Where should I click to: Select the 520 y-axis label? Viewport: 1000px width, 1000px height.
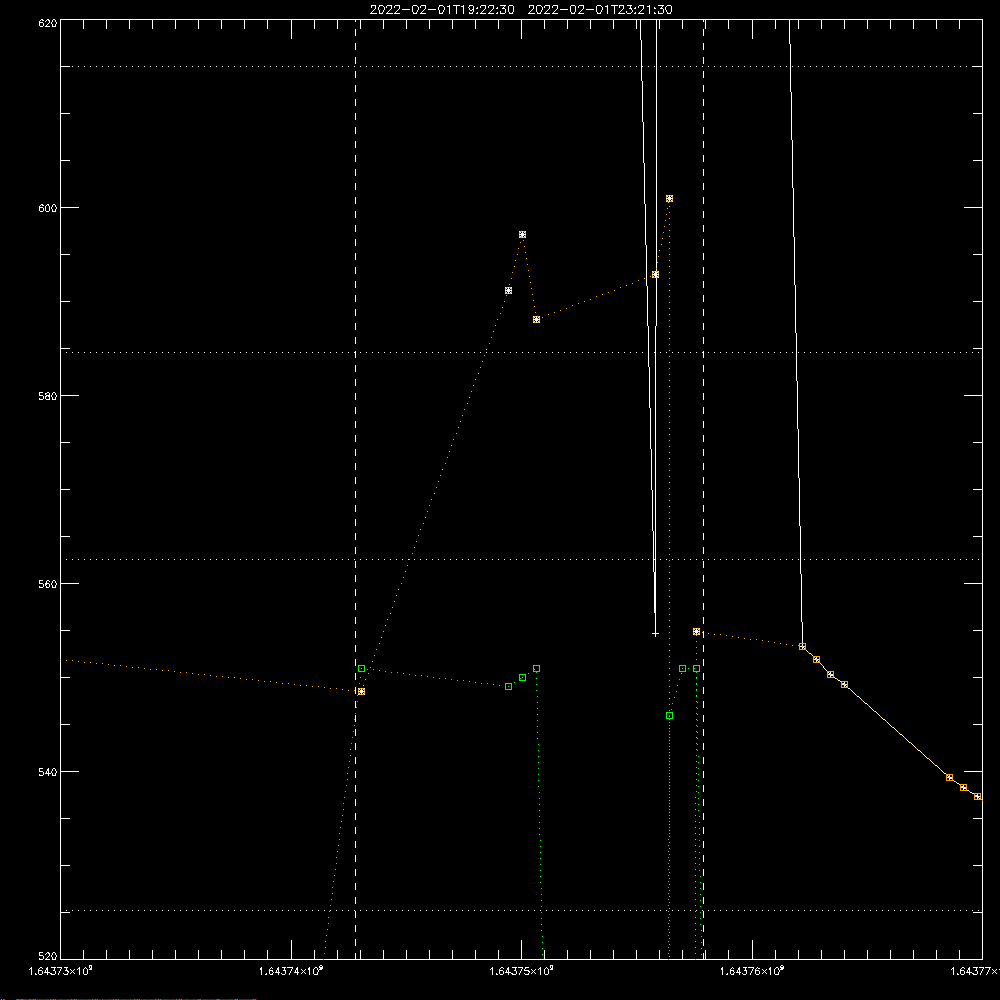[48, 956]
